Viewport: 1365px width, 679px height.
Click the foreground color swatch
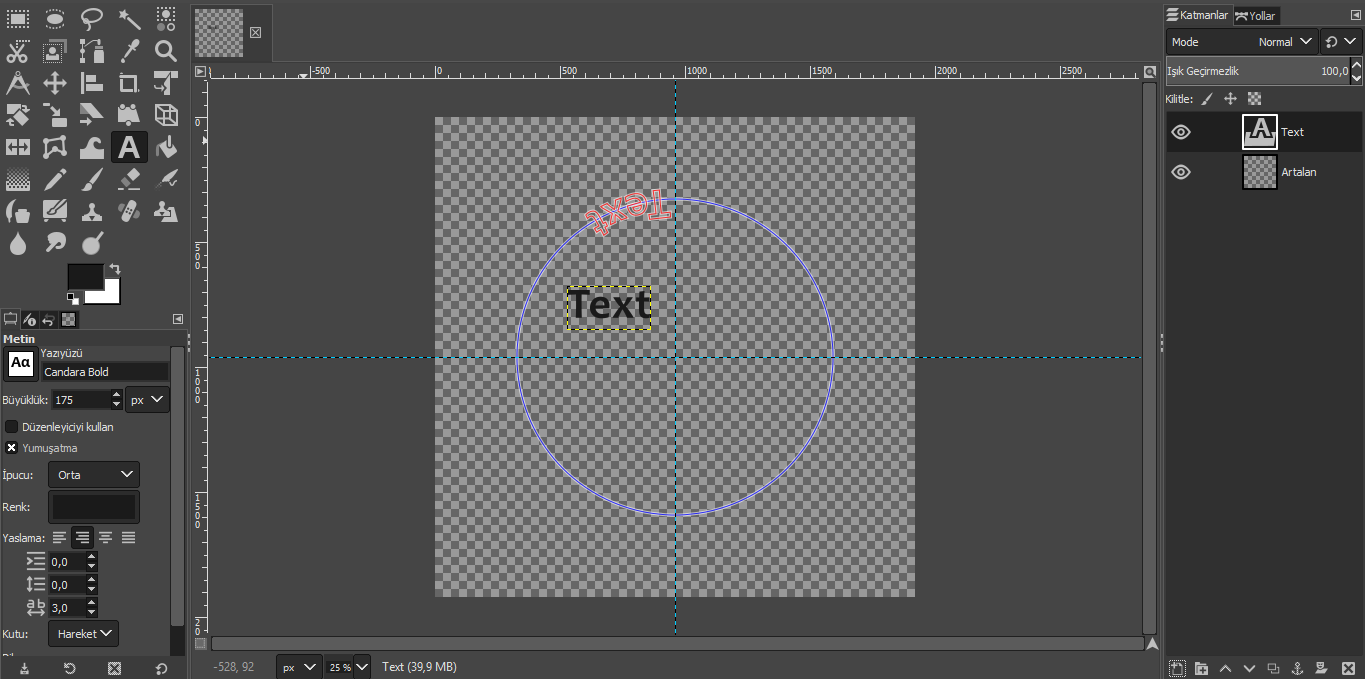coord(84,276)
